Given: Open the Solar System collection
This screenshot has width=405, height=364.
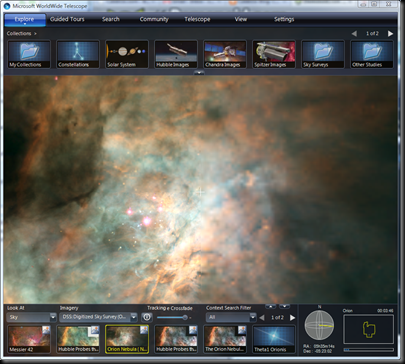Looking at the screenshot, I should (127, 54).
